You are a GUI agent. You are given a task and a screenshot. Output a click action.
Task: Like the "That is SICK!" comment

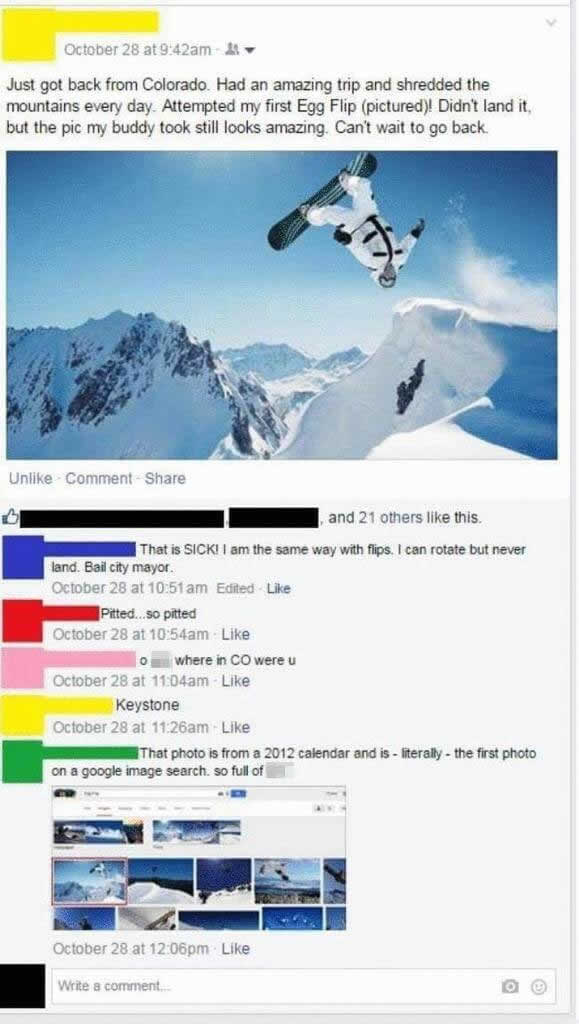(279, 588)
